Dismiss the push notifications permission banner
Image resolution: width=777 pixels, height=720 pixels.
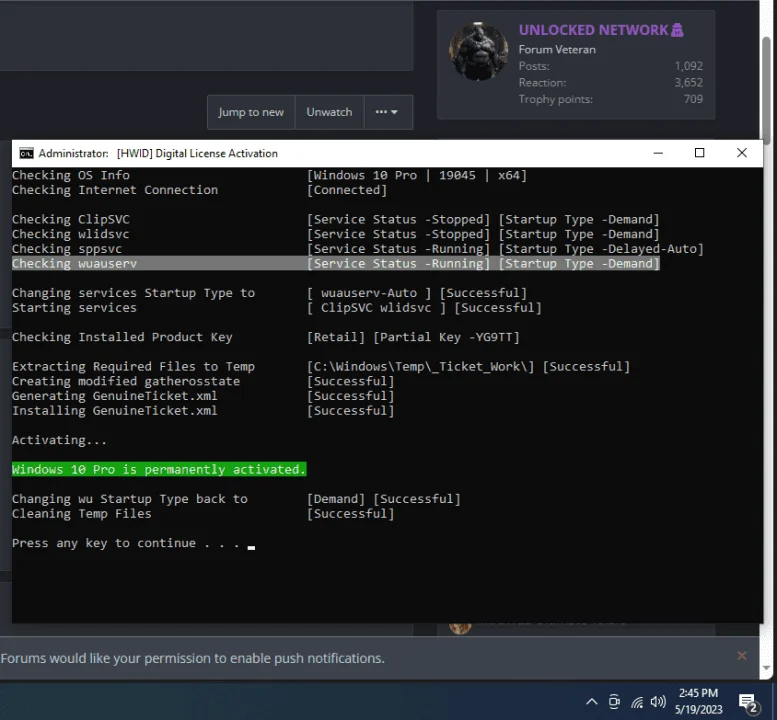coord(741,656)
